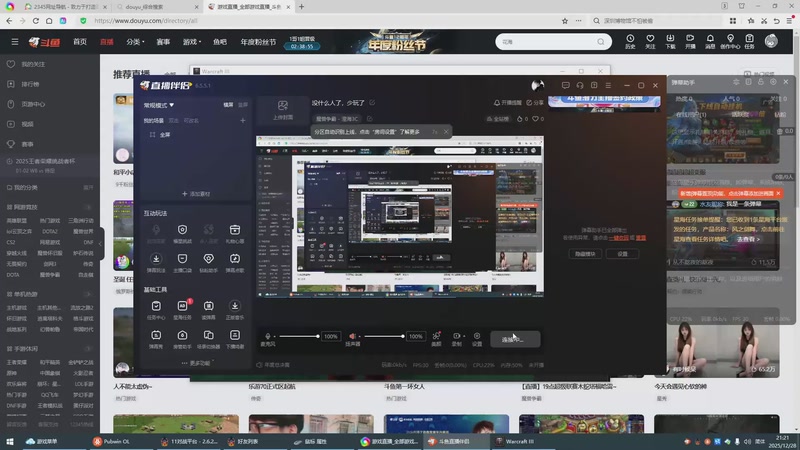Open message icon in 直播伴侣 title bar
Image resolution: width=800 pixels, height=450 pixels.
[565, 85]
